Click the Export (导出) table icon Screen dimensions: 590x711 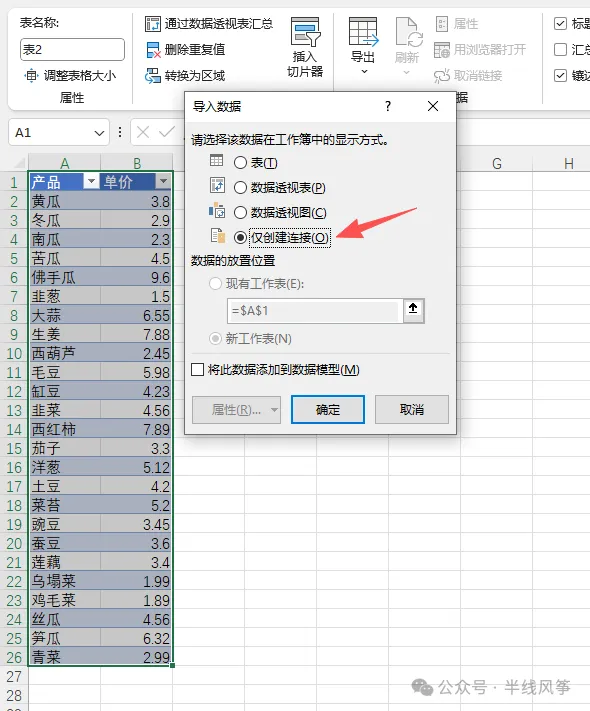pos(363,32)
